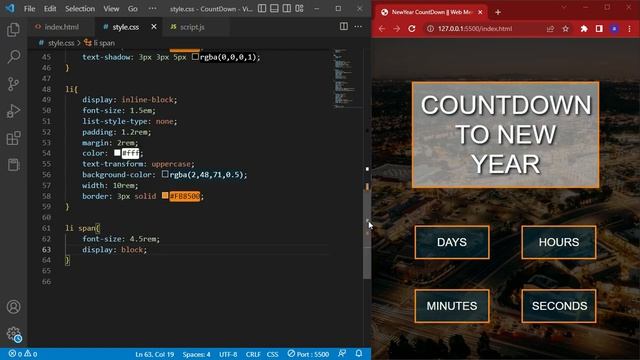Image resolution: width=640 pixels, height=360 pixels.
Task: Open color picker for #fff swatch
Action: pos(118,153)
